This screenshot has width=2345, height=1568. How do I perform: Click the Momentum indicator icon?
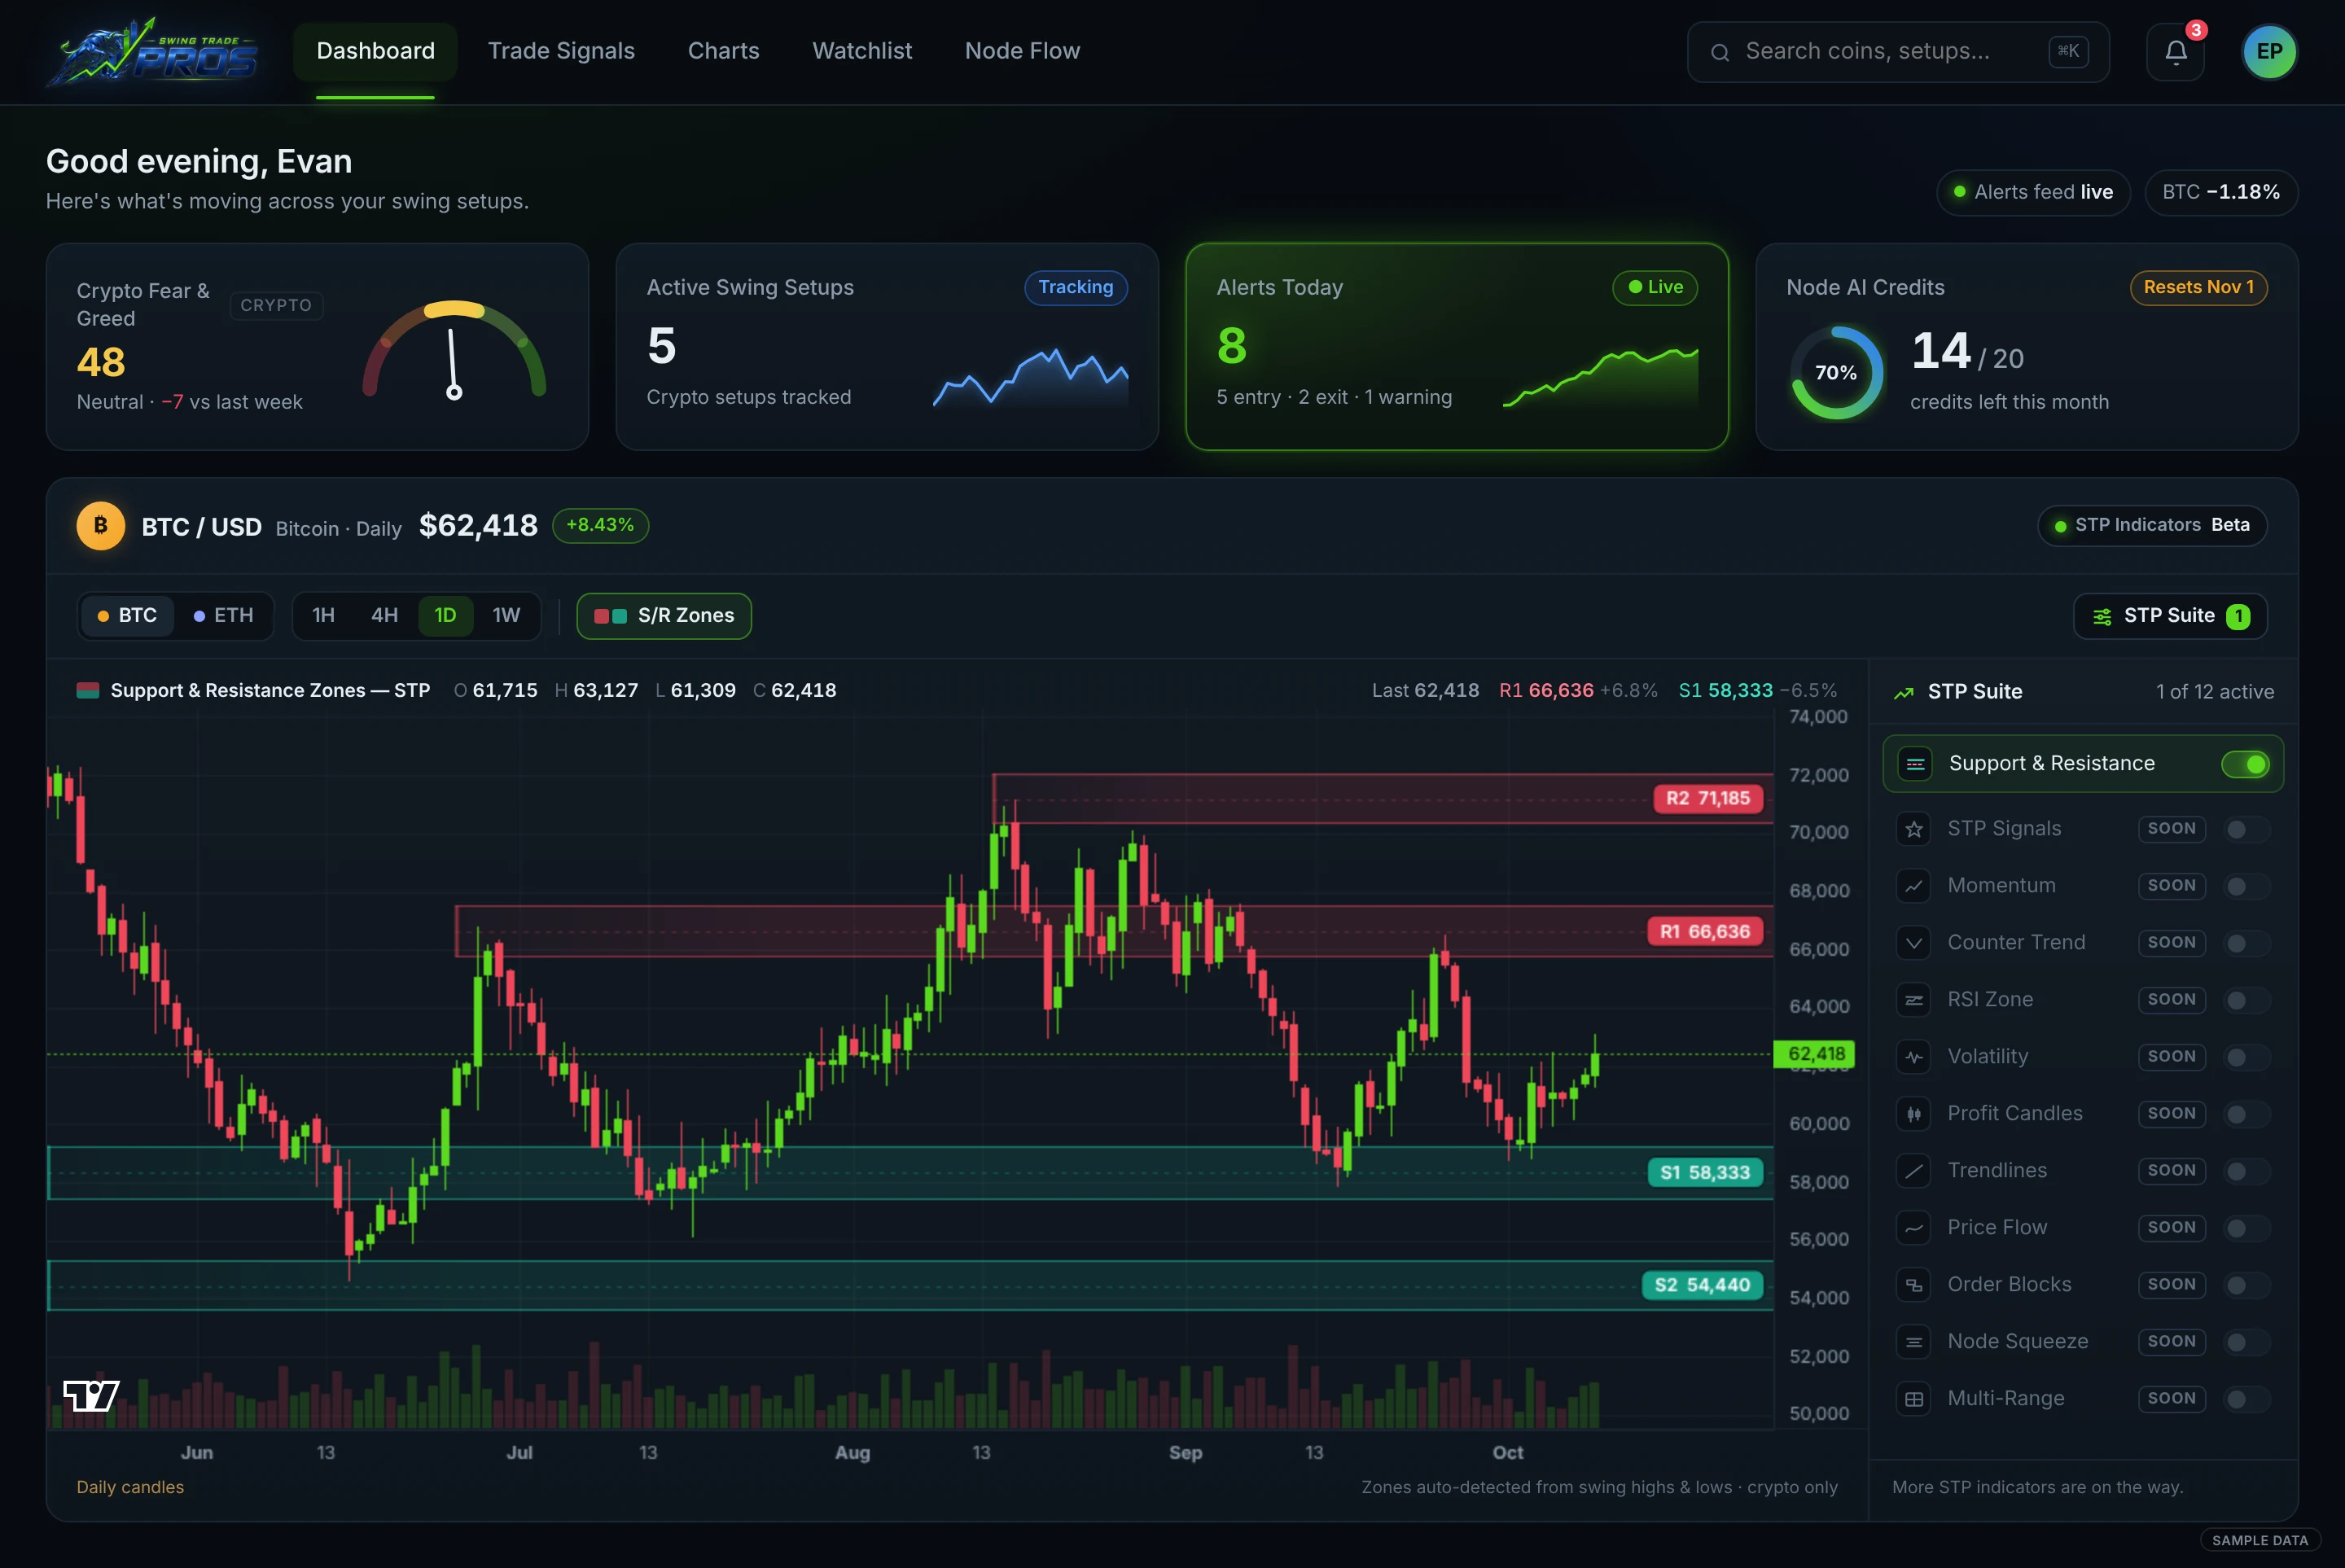(x=1914, y=886)
